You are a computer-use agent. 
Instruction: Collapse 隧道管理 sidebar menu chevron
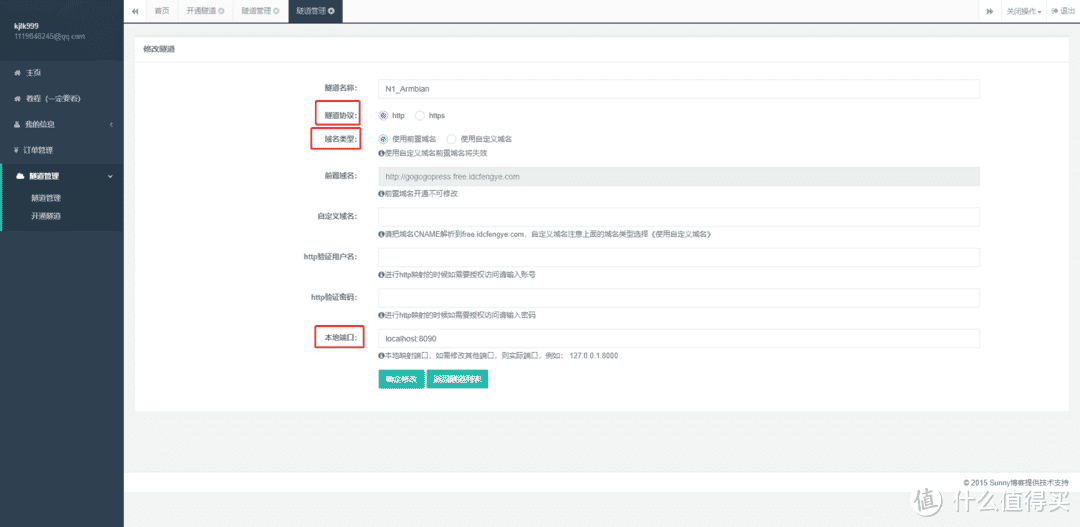coord(111,176)
